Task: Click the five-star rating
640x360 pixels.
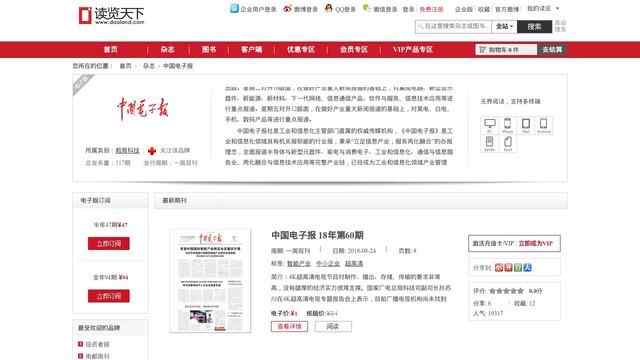Action: (x=506, y=291)
